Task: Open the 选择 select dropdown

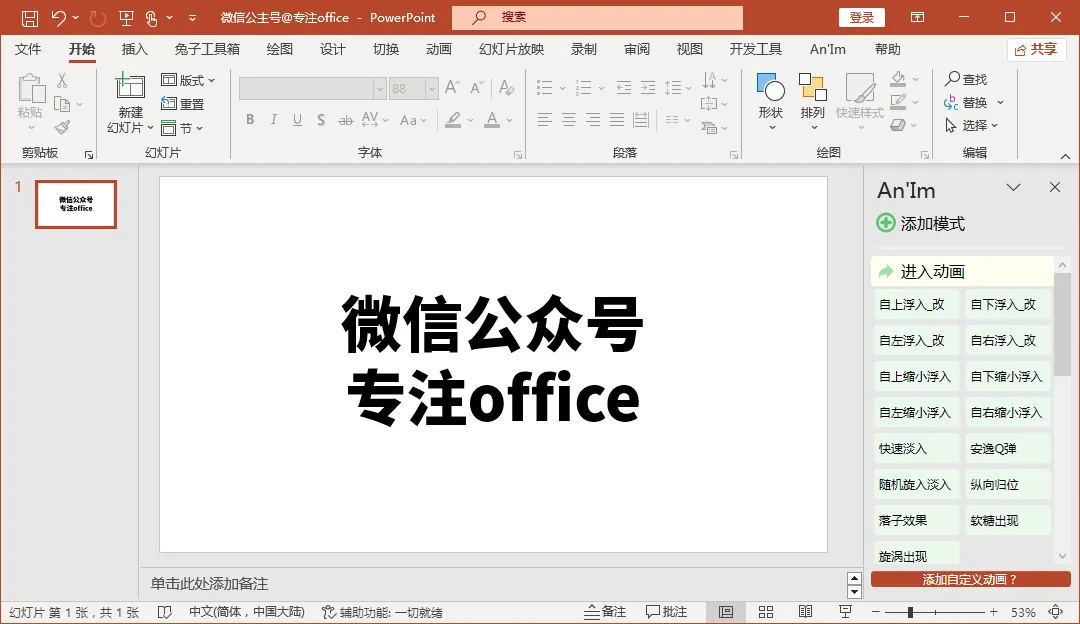Action: [x=971, y=125]
